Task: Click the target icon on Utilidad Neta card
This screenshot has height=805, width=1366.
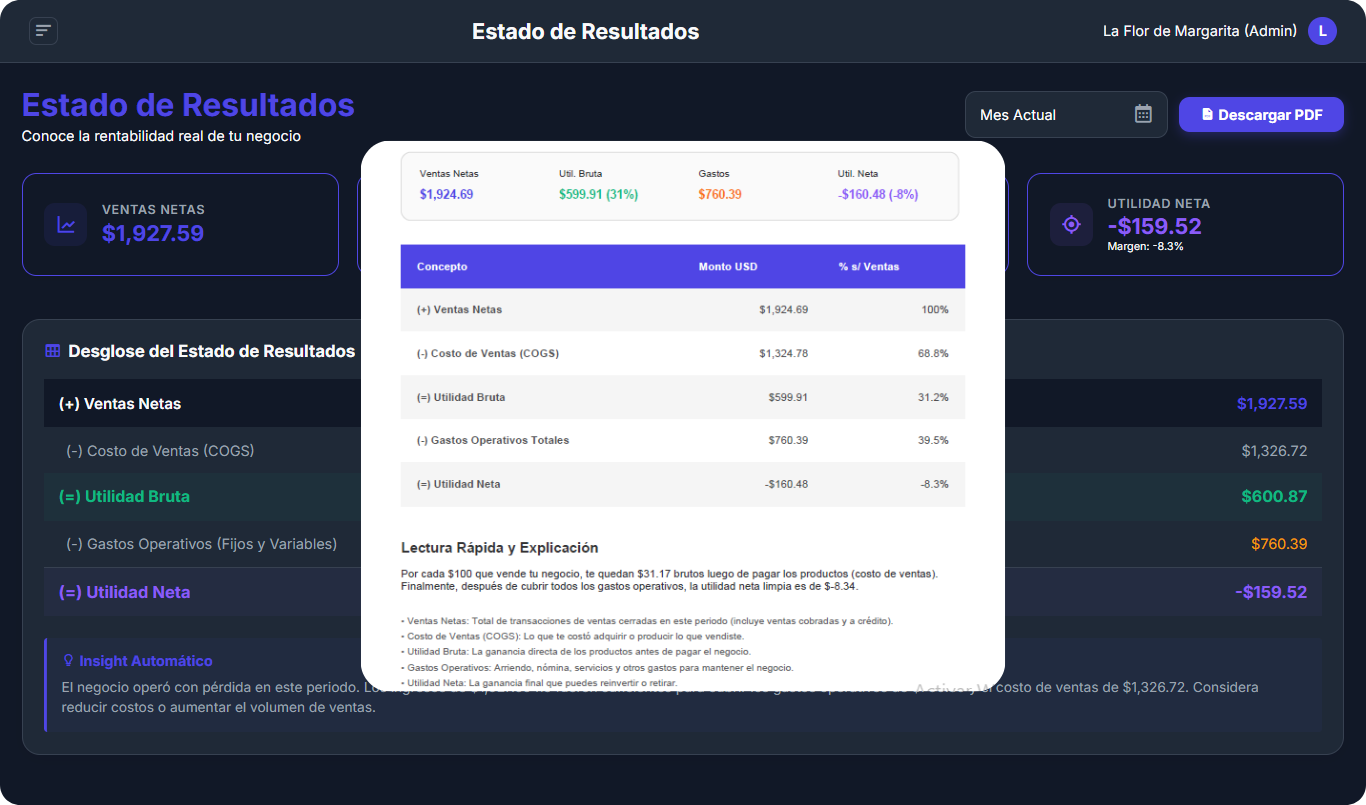Action: [1071, 224]
